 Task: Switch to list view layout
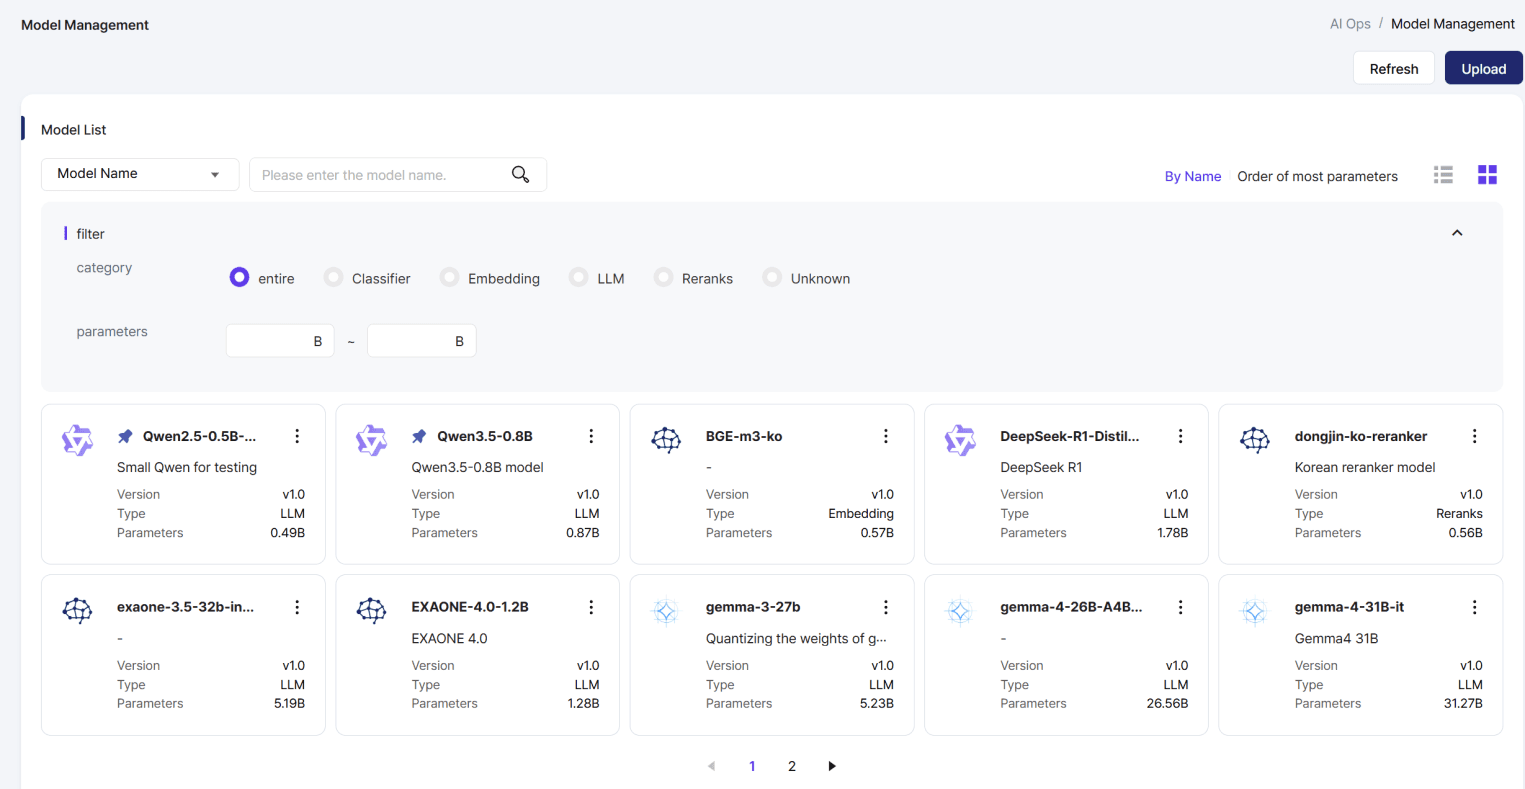[1443, 175]
